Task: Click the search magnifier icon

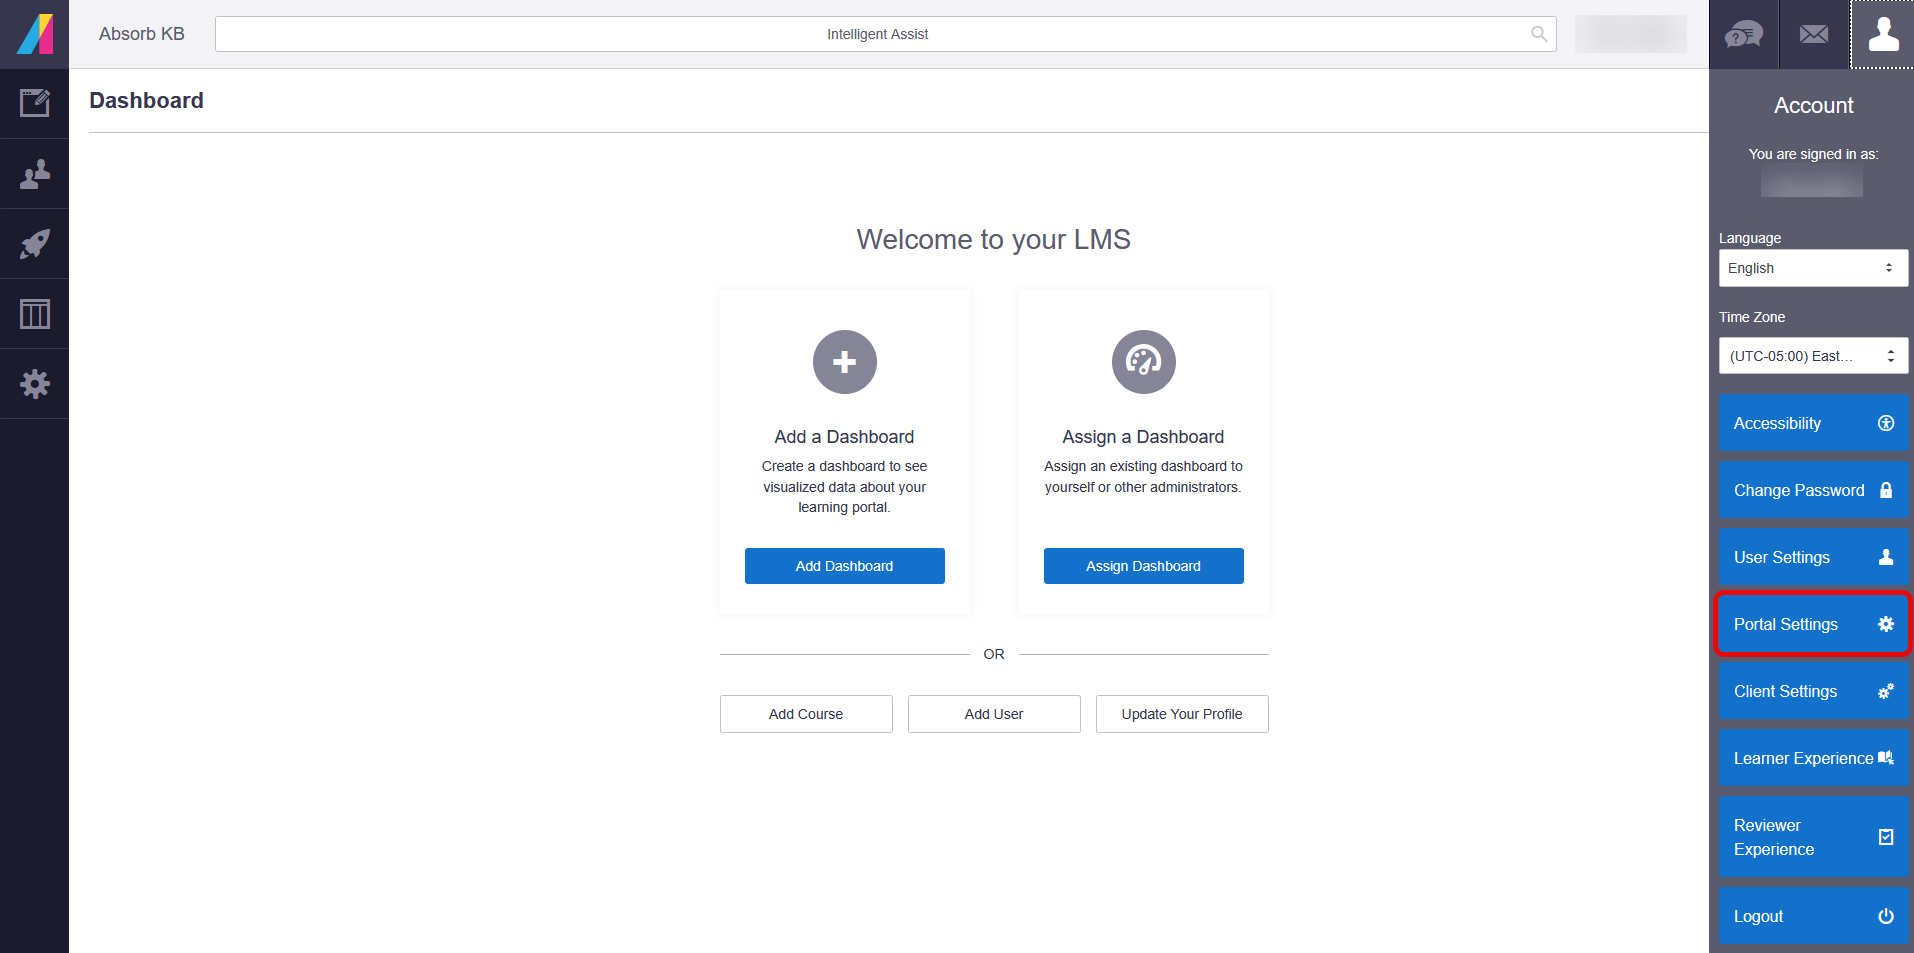Action: 1538,34
